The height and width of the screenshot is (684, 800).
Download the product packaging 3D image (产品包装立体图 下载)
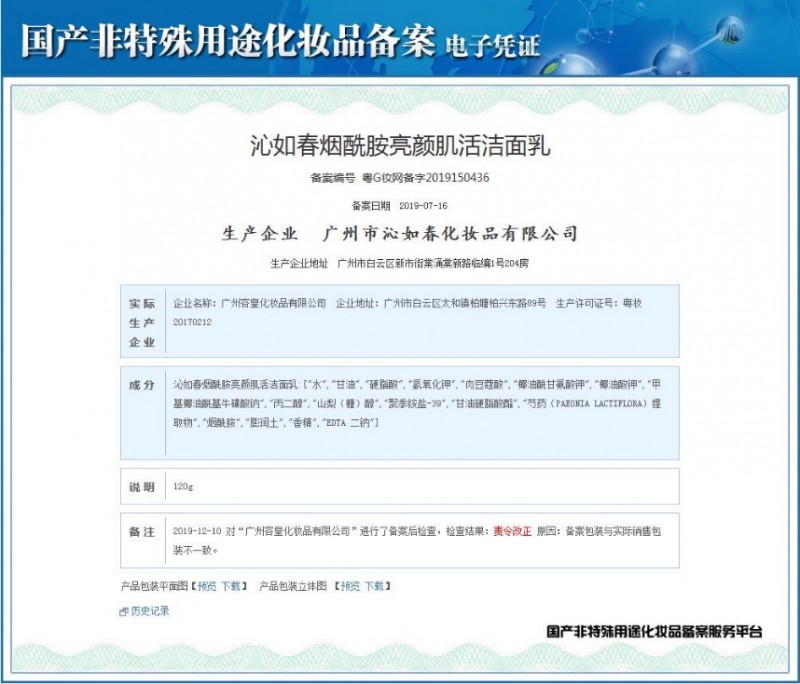373,586
